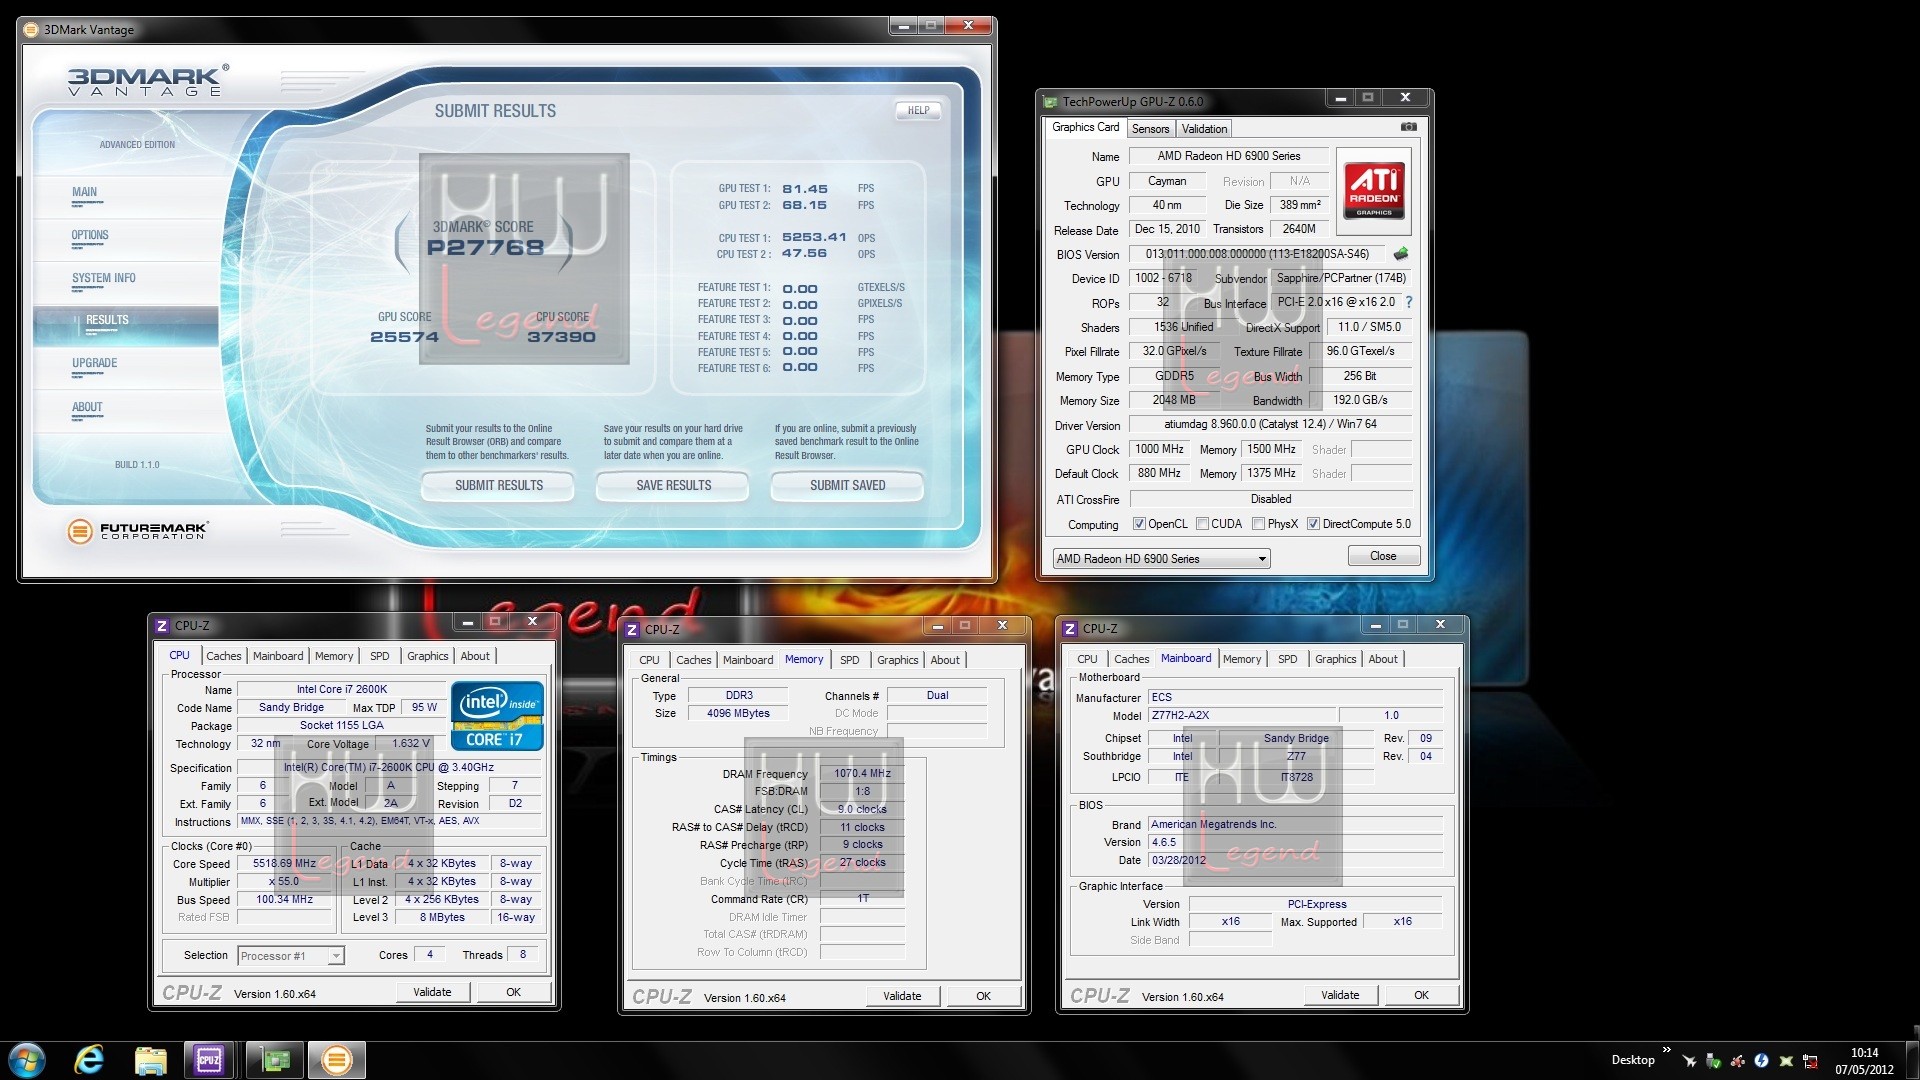Open SPD tab in the CPU-Z Memory window
1920x1080 pixels.
click(849, 660)
